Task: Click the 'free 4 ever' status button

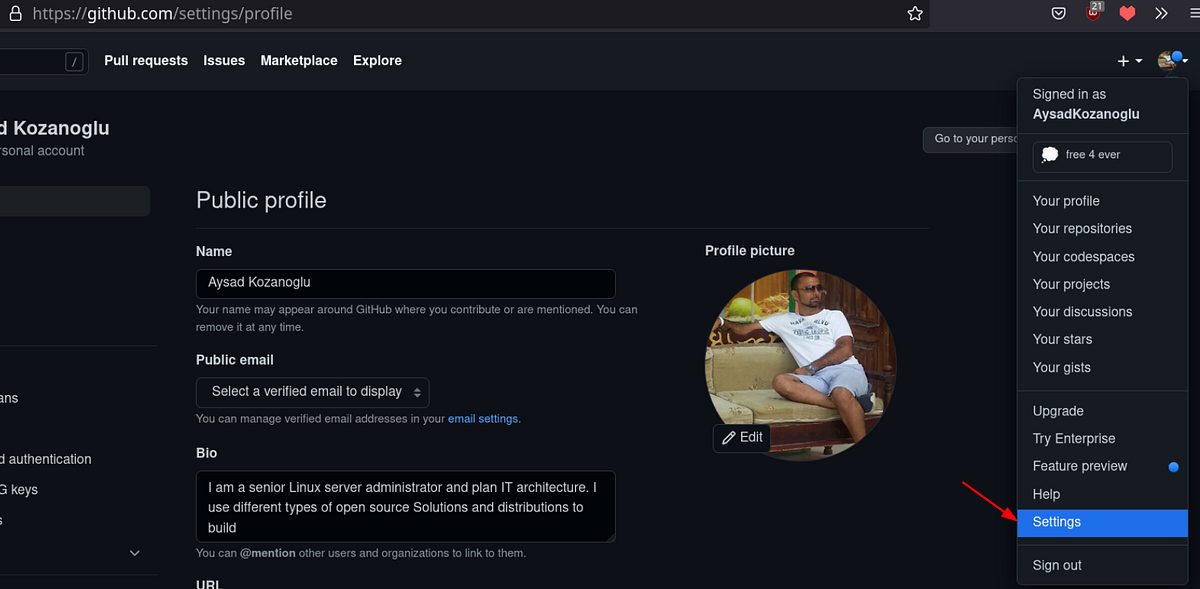Action: coord(1101,156)
